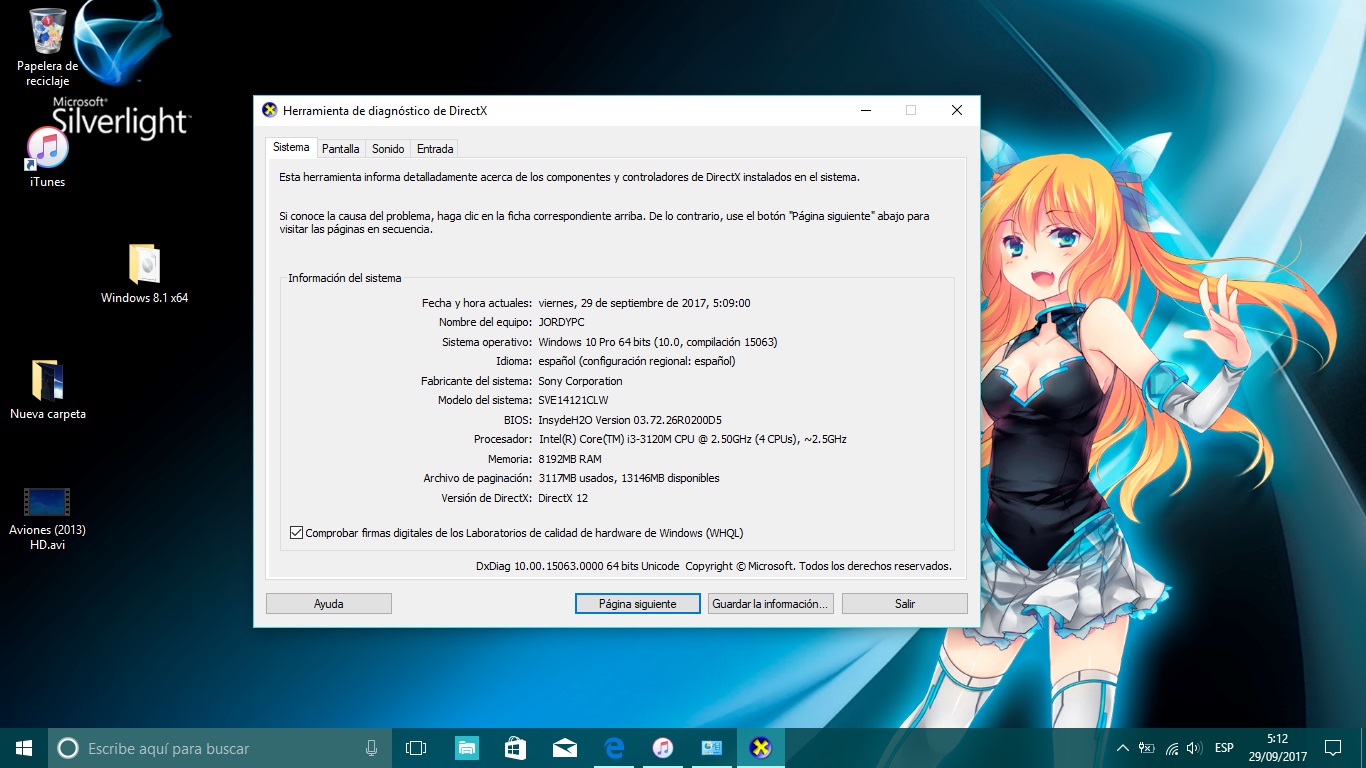This screenshot has height=768, width=1366.
Task: Open the Wi-Fi network icon in the tray
Action: (x=1170, y=747)
